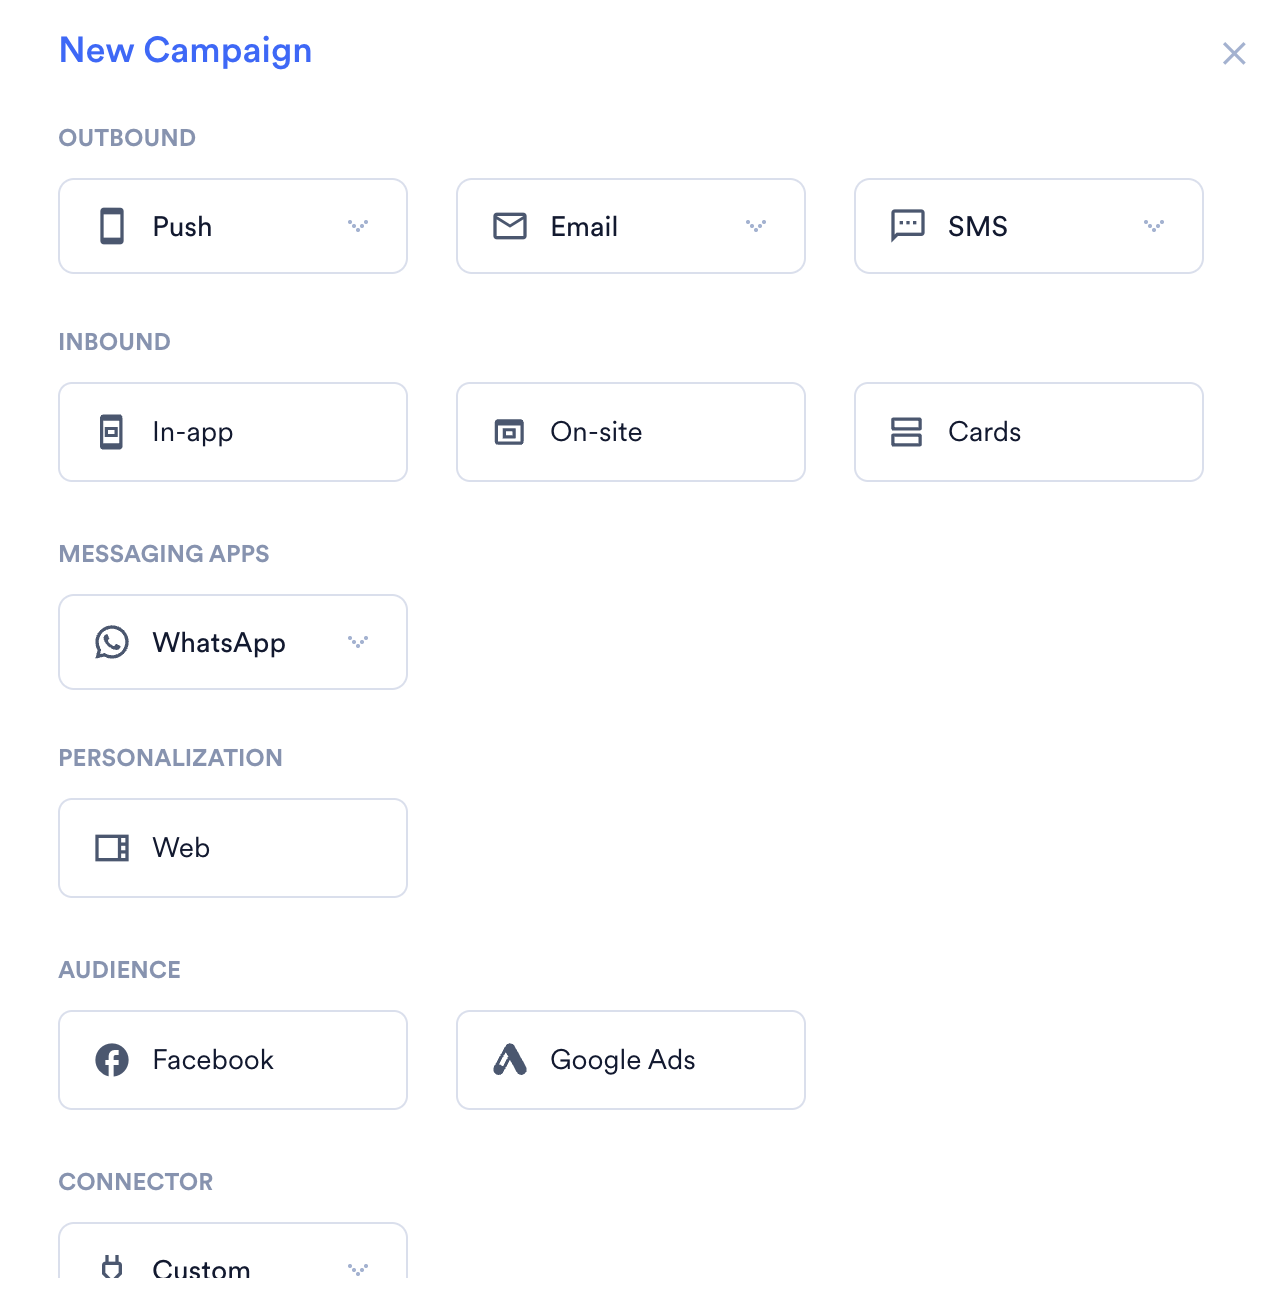This screenshot has height=1304, width=1272.
Task: Pick the On-site campaign label
Action: point(597,432)
